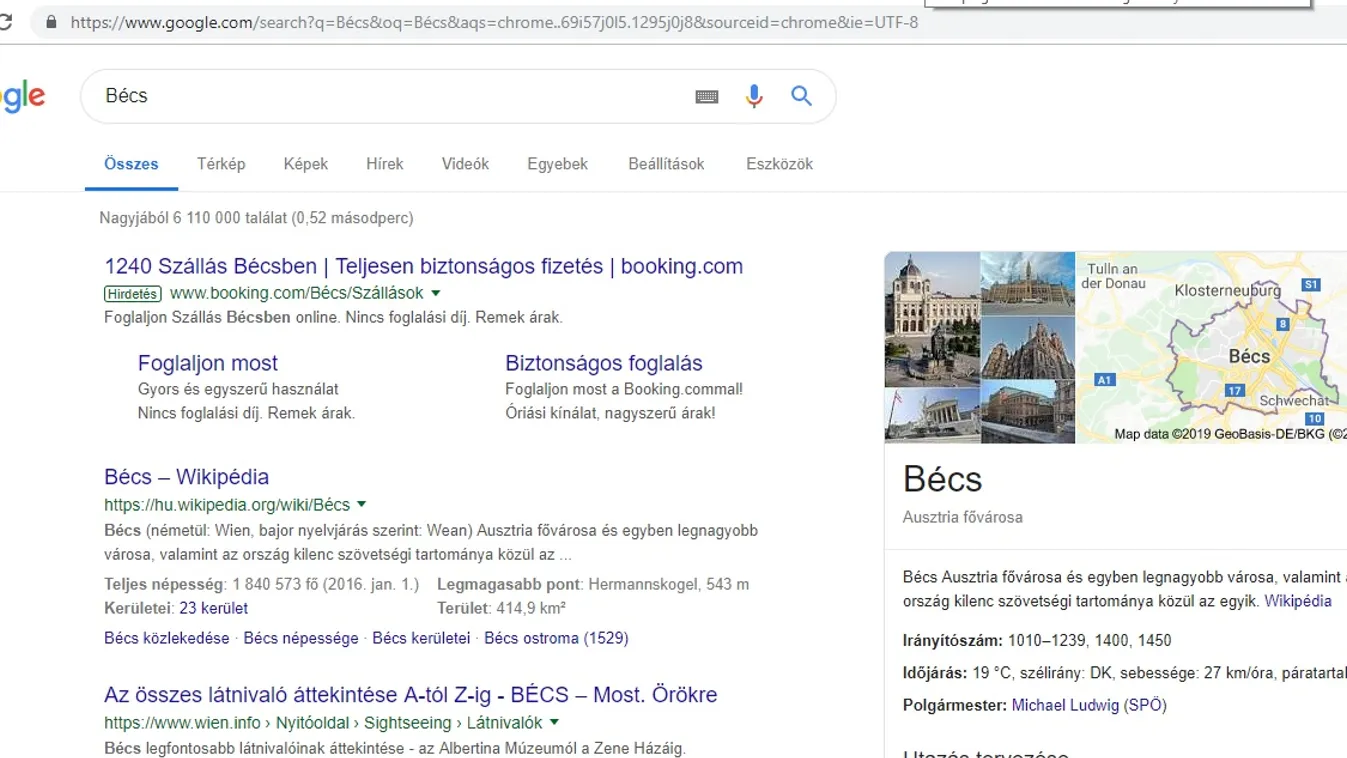
Task: Click the Klosterneuburg label on map
Action: (x=1227, y=291)
